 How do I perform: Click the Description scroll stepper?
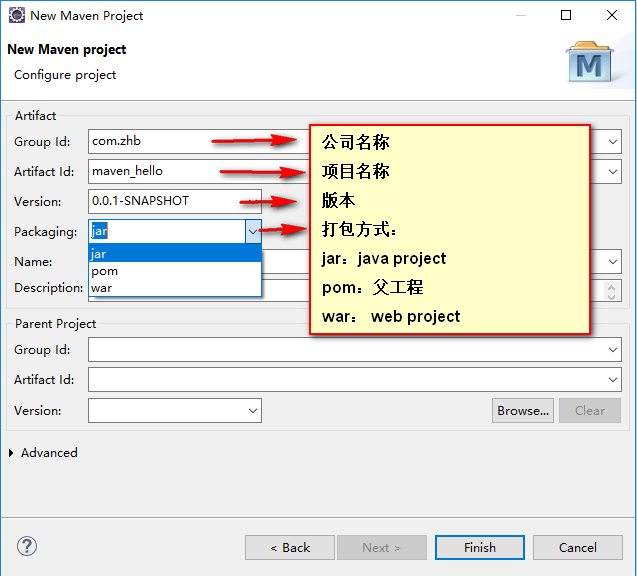(611, 291)
